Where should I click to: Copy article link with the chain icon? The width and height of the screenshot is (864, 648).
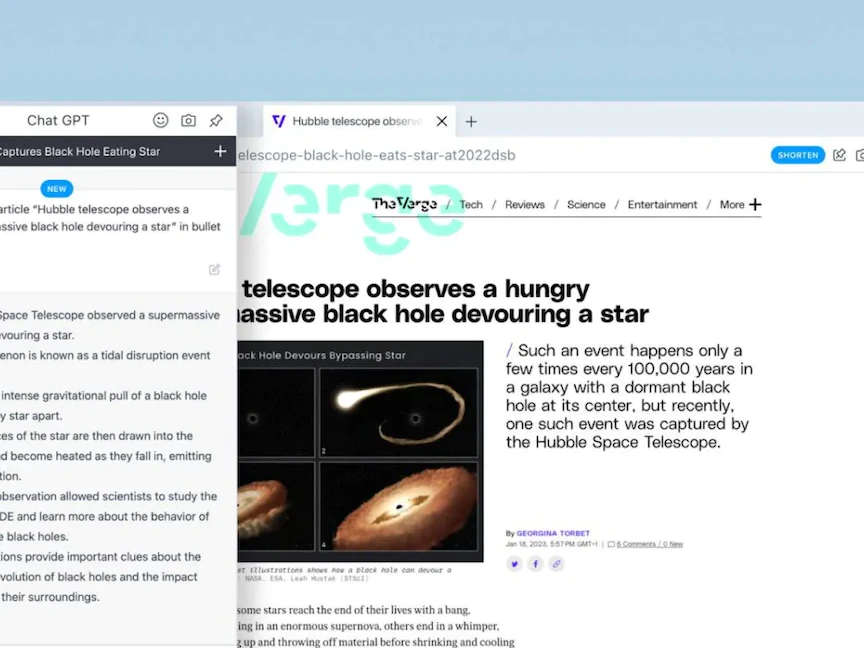(557, 564)
